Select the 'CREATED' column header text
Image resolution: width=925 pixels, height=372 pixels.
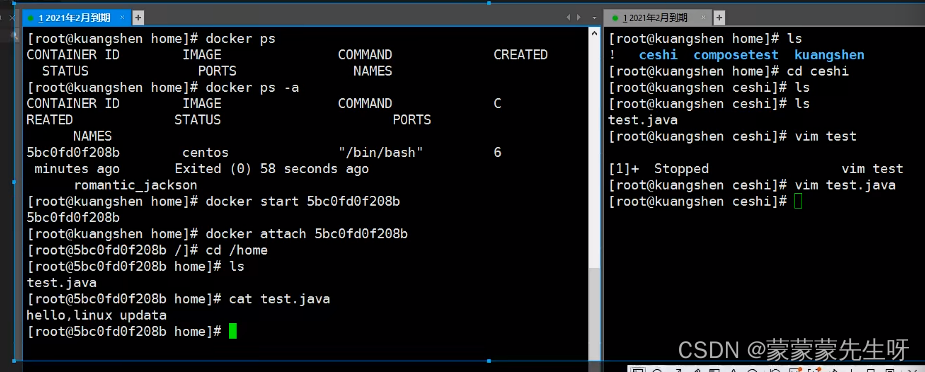point(520,55)
